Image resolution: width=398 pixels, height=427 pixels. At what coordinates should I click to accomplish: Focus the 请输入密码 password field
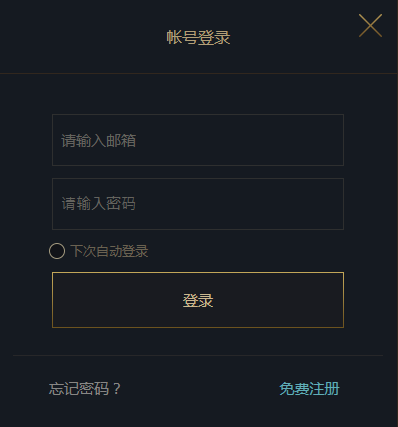pyautogui.click(x=198, y=204)
